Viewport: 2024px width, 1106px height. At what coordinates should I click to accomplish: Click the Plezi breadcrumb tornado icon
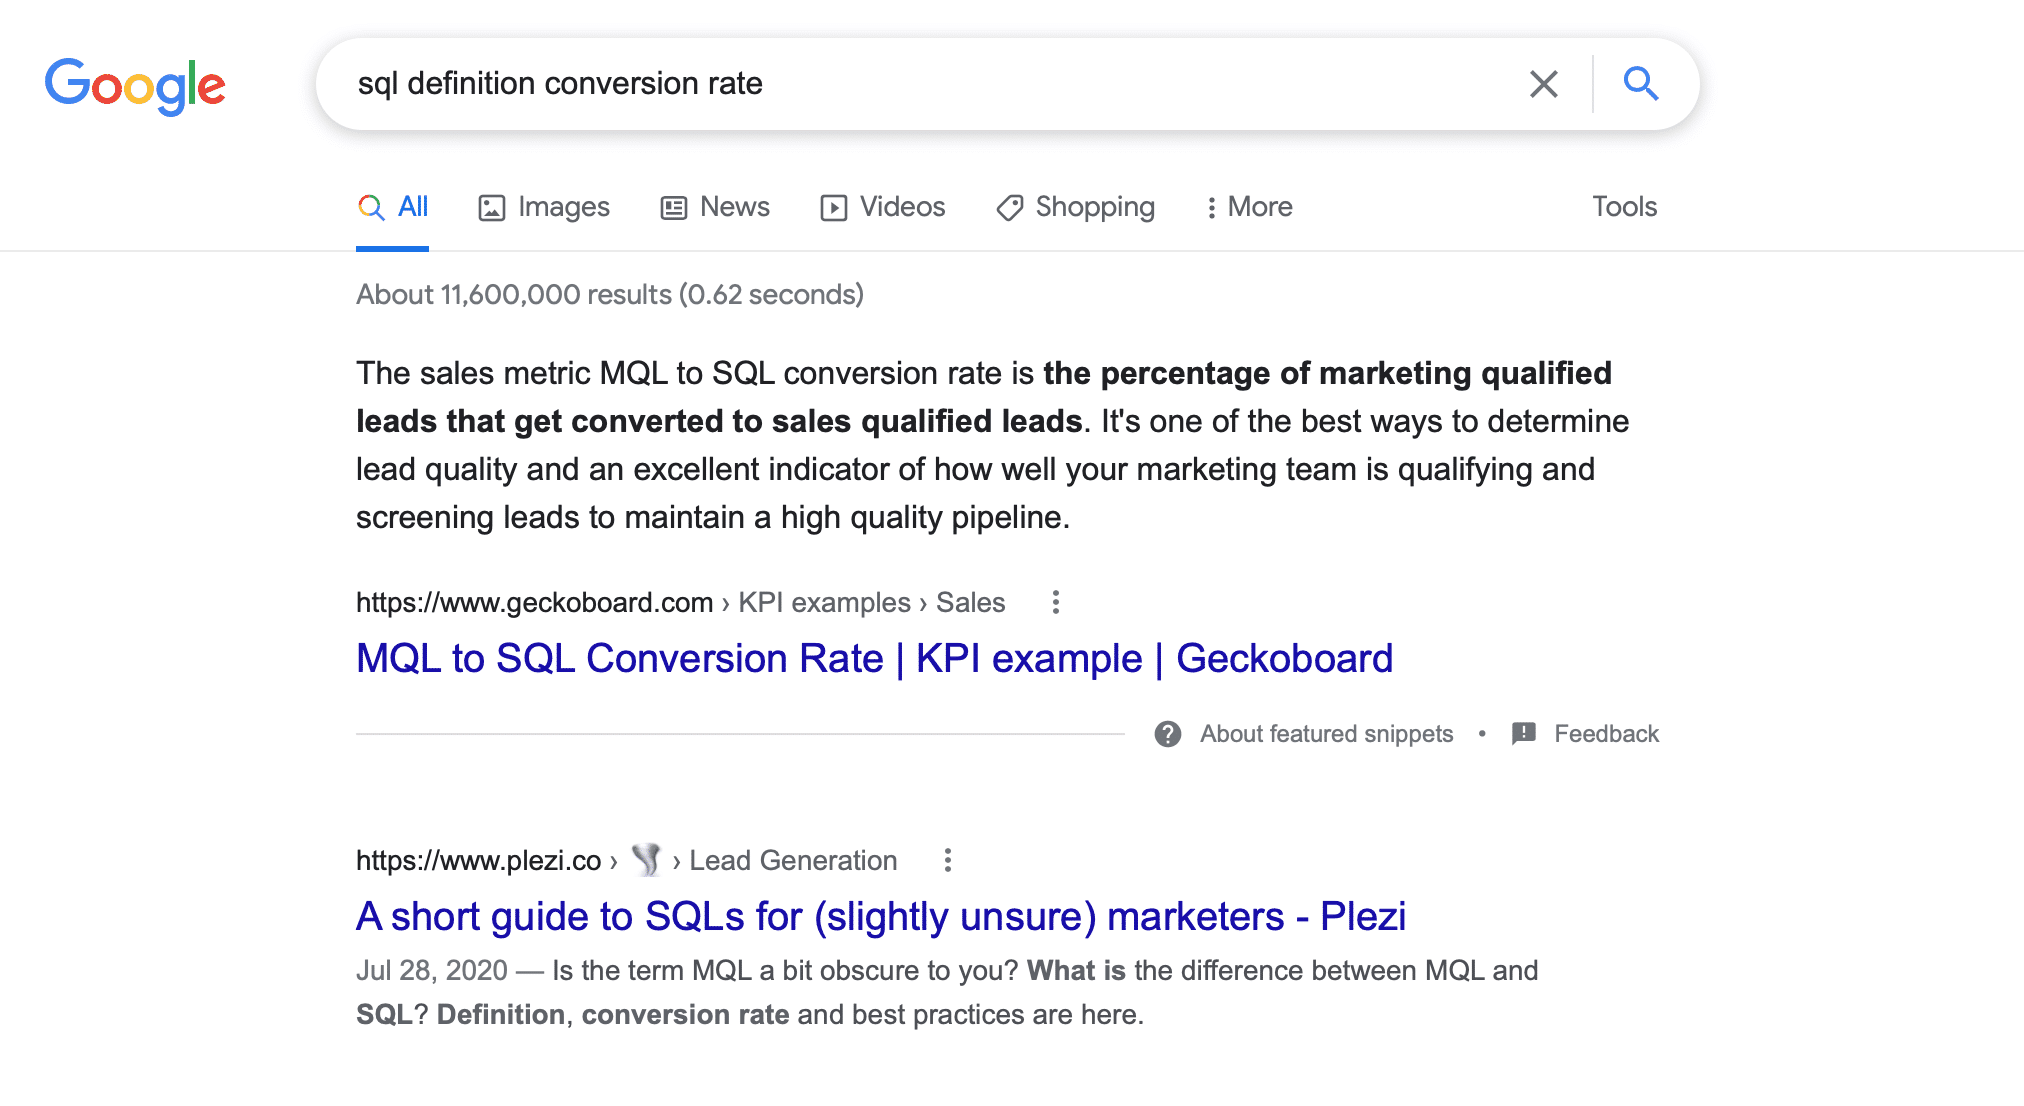[x=647, y=859]
